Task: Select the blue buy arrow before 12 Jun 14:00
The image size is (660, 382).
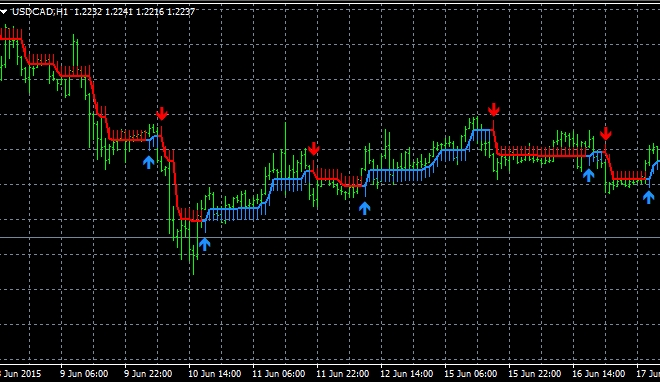Action: (365, 208)
